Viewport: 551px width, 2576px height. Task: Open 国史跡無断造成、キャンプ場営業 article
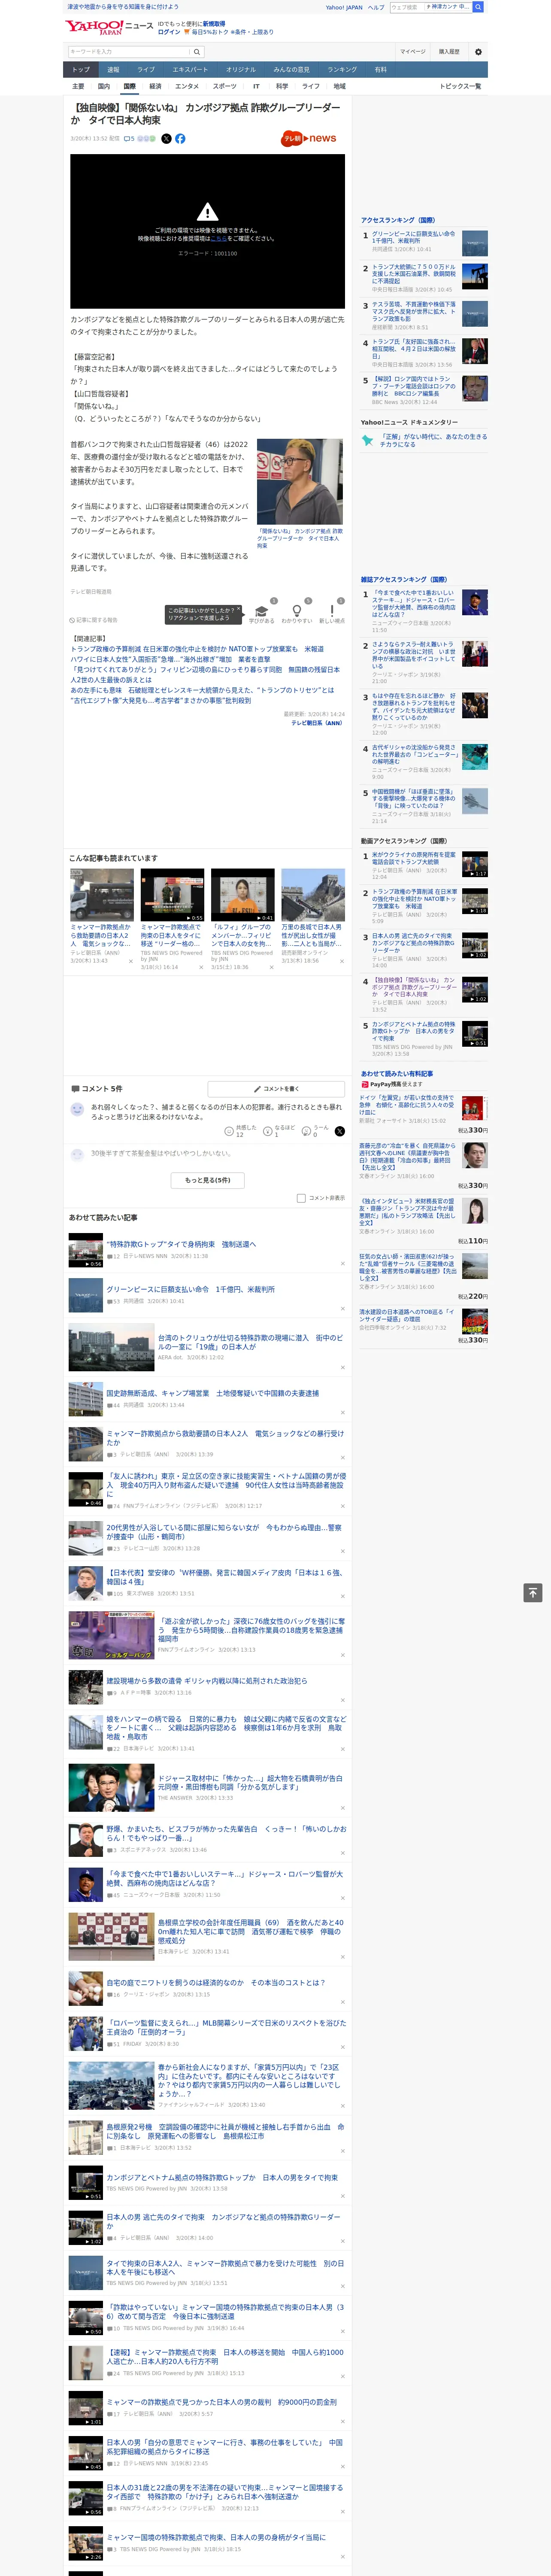[x=213, y=1393]
